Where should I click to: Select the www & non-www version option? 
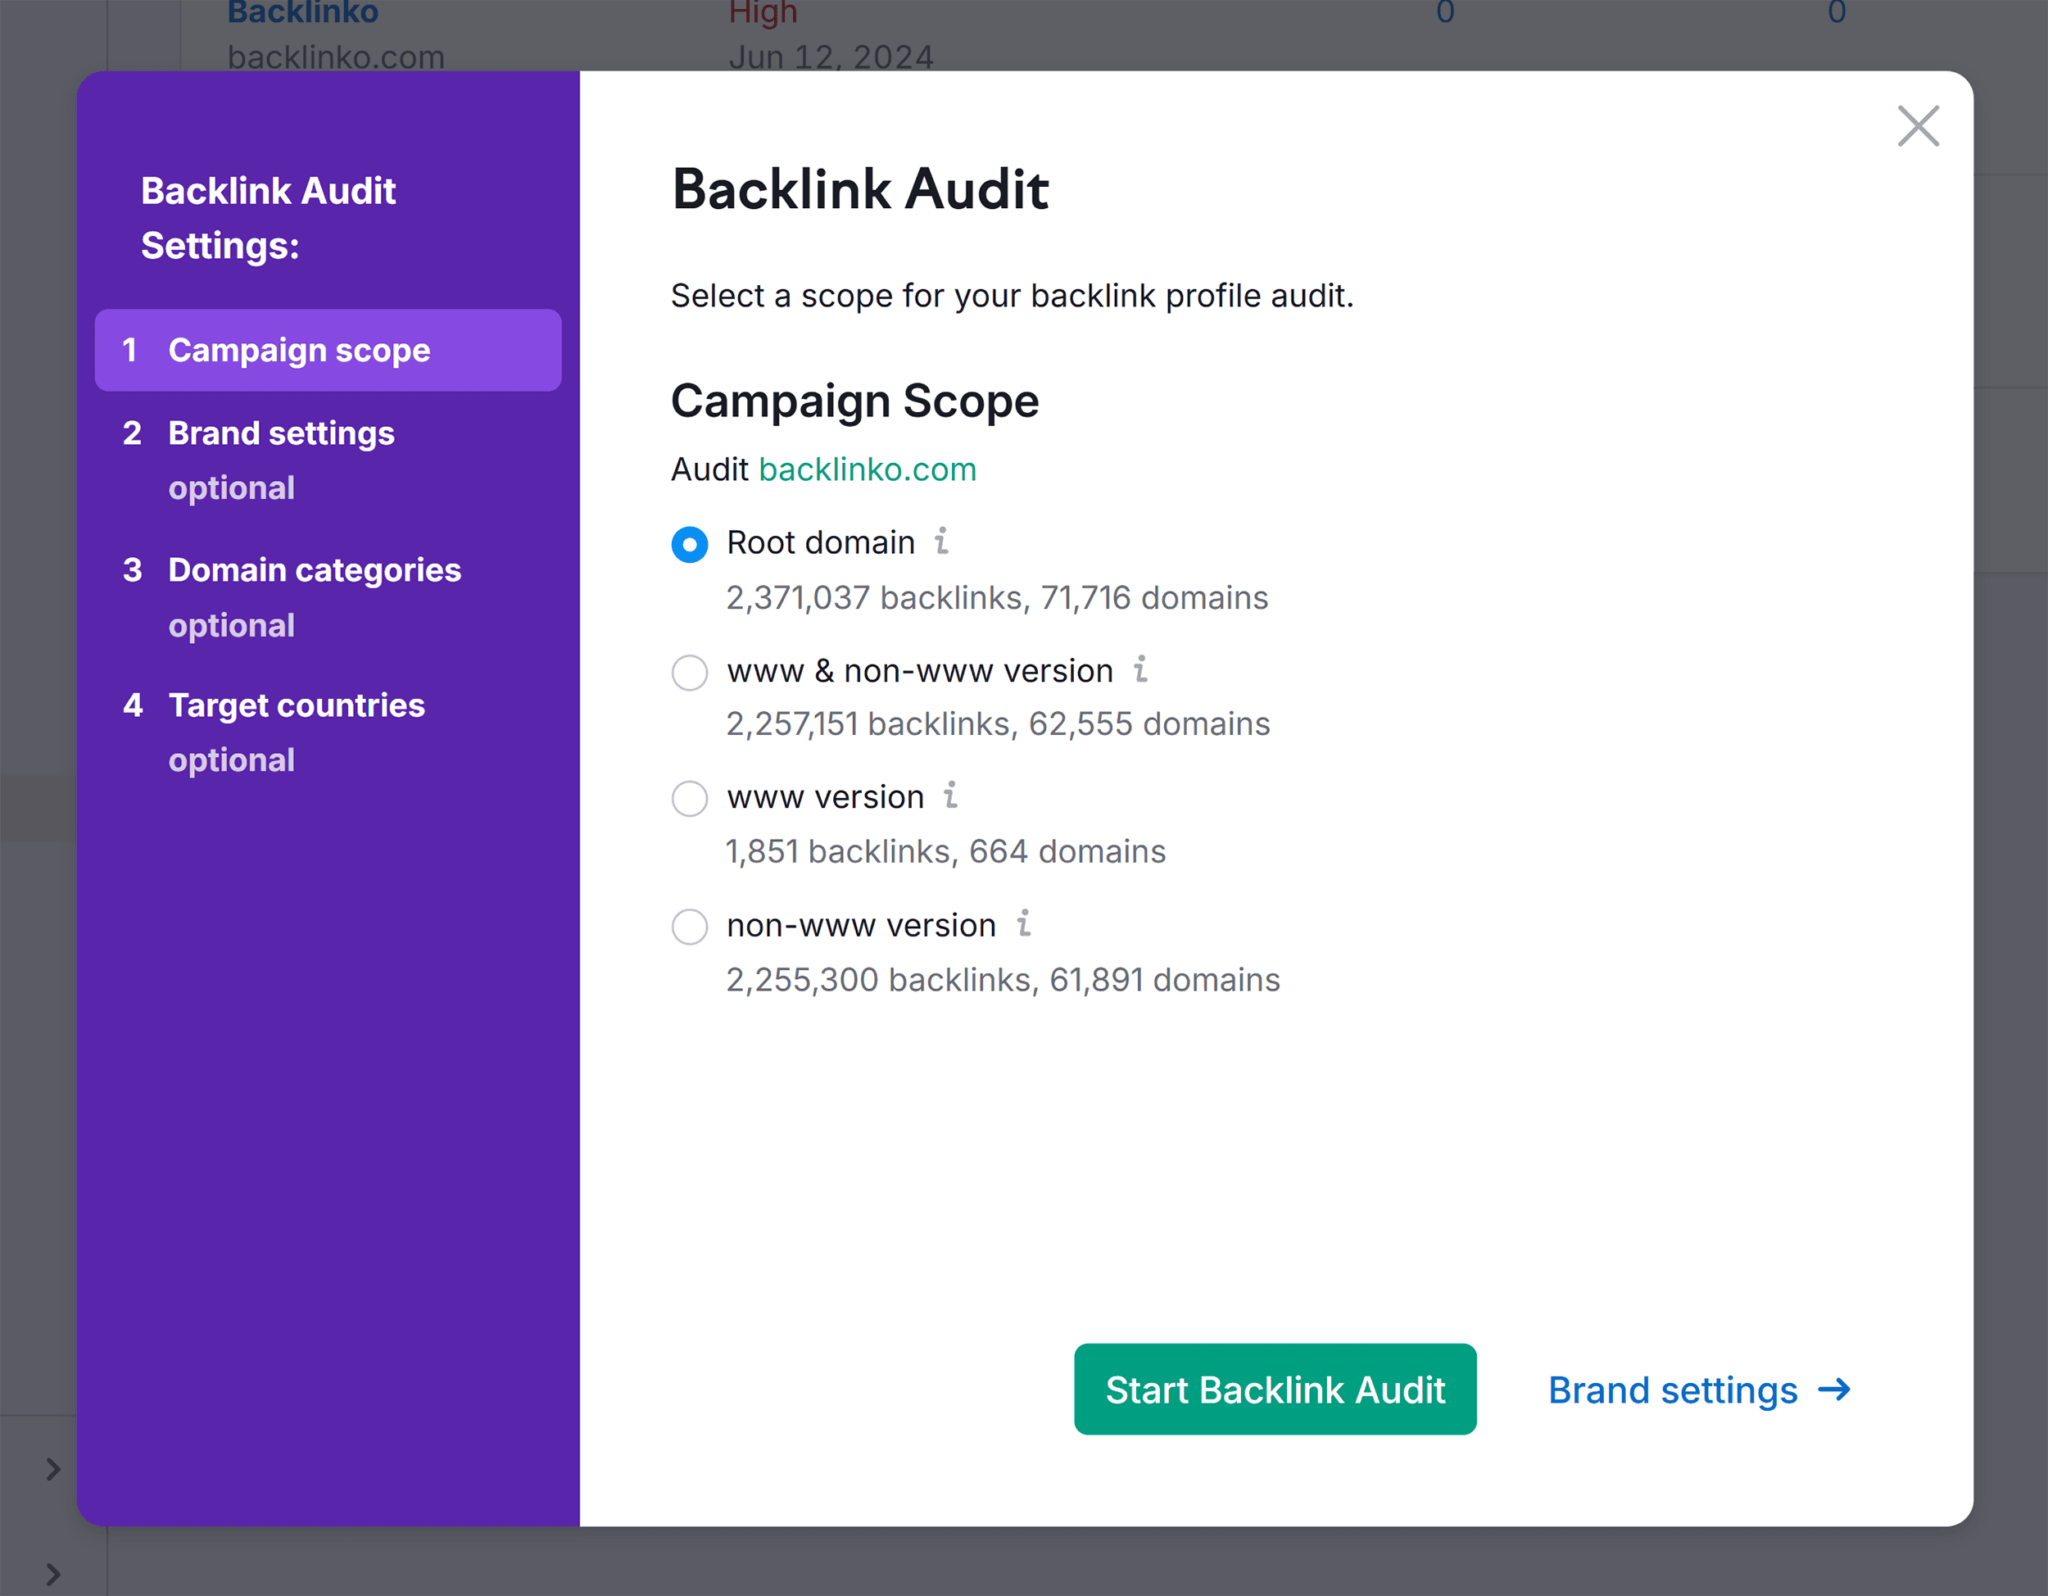coord(692,672)
